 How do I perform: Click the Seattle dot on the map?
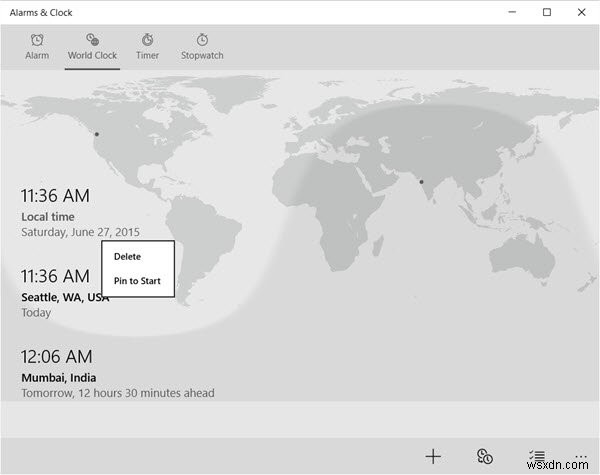97,134
